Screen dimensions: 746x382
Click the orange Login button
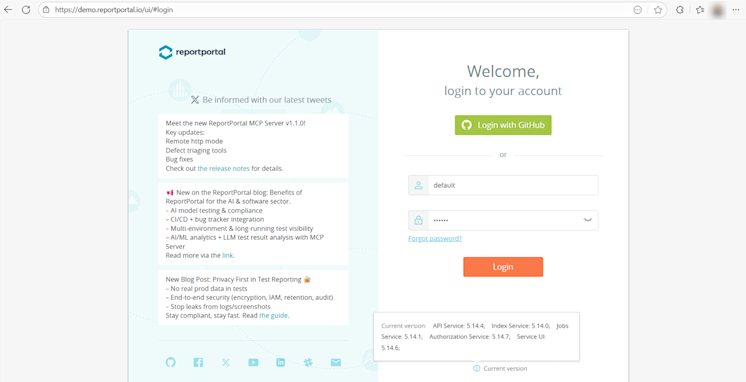pyautogui.click(x=503, y=267)
